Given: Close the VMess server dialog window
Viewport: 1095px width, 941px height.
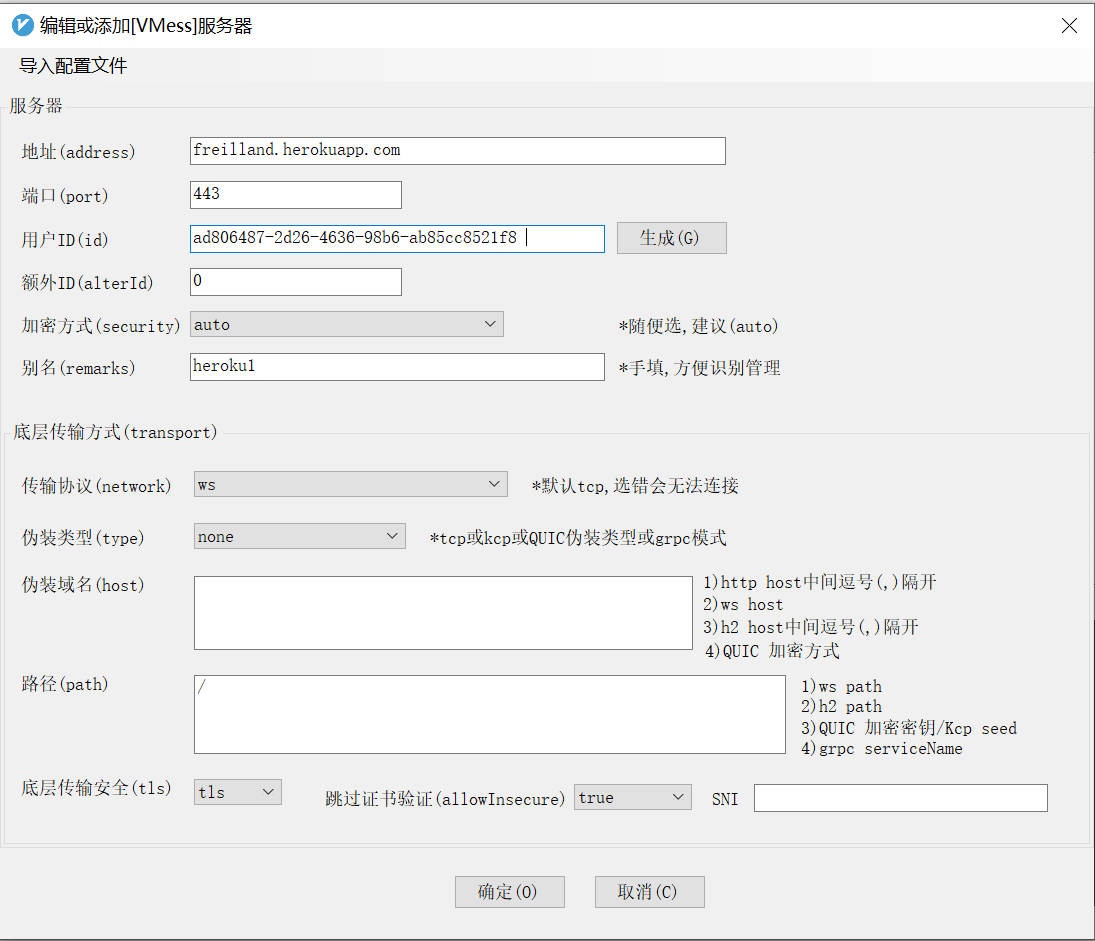Looking at the screenshot, I should pos(1069,26).
